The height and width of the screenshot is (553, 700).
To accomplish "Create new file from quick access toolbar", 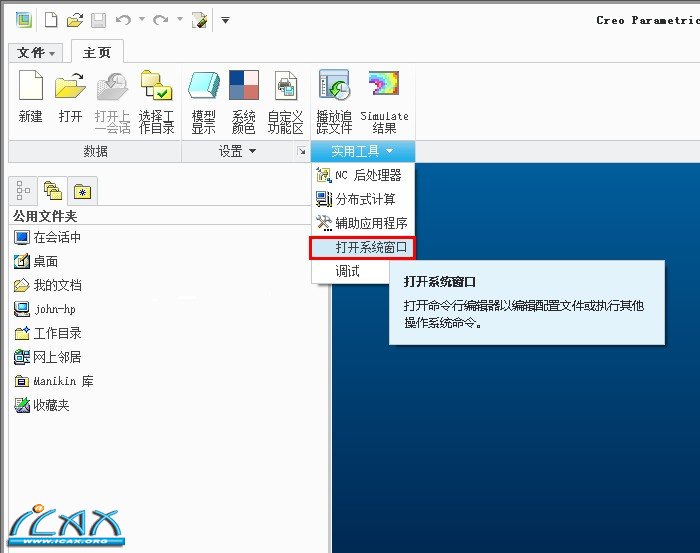I will 51,20.
